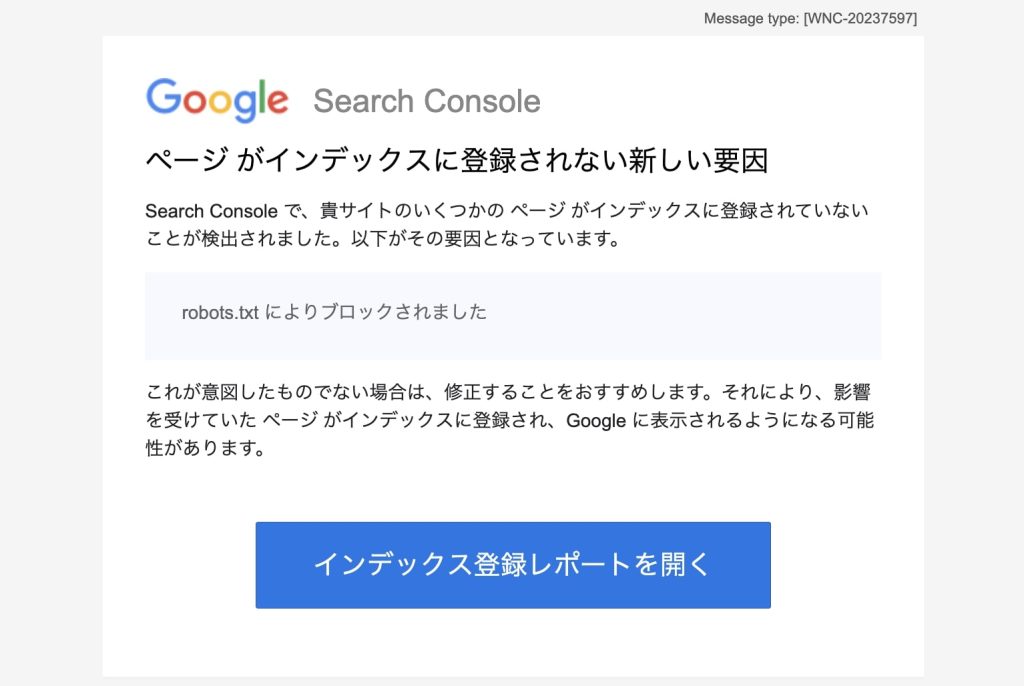The image size is (1024, 686).
Task: Click the robots.txt によりブロックされました reason text
Action: coord(334,312)
